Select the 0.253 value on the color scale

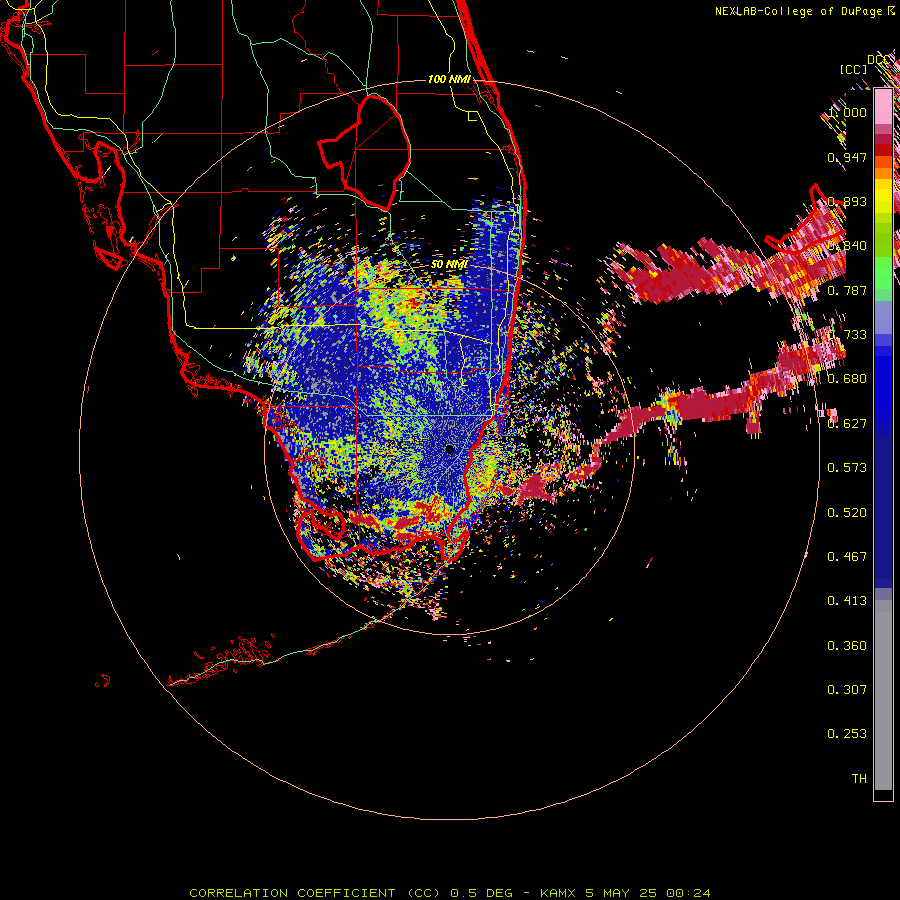click(847, 734)
